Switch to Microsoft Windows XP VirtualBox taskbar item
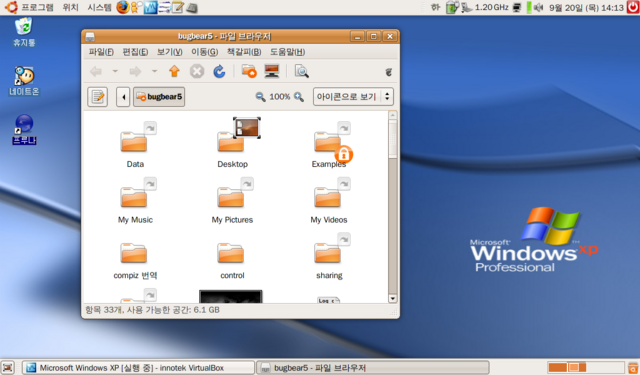The image size is (640, 375). click(138, 368)
